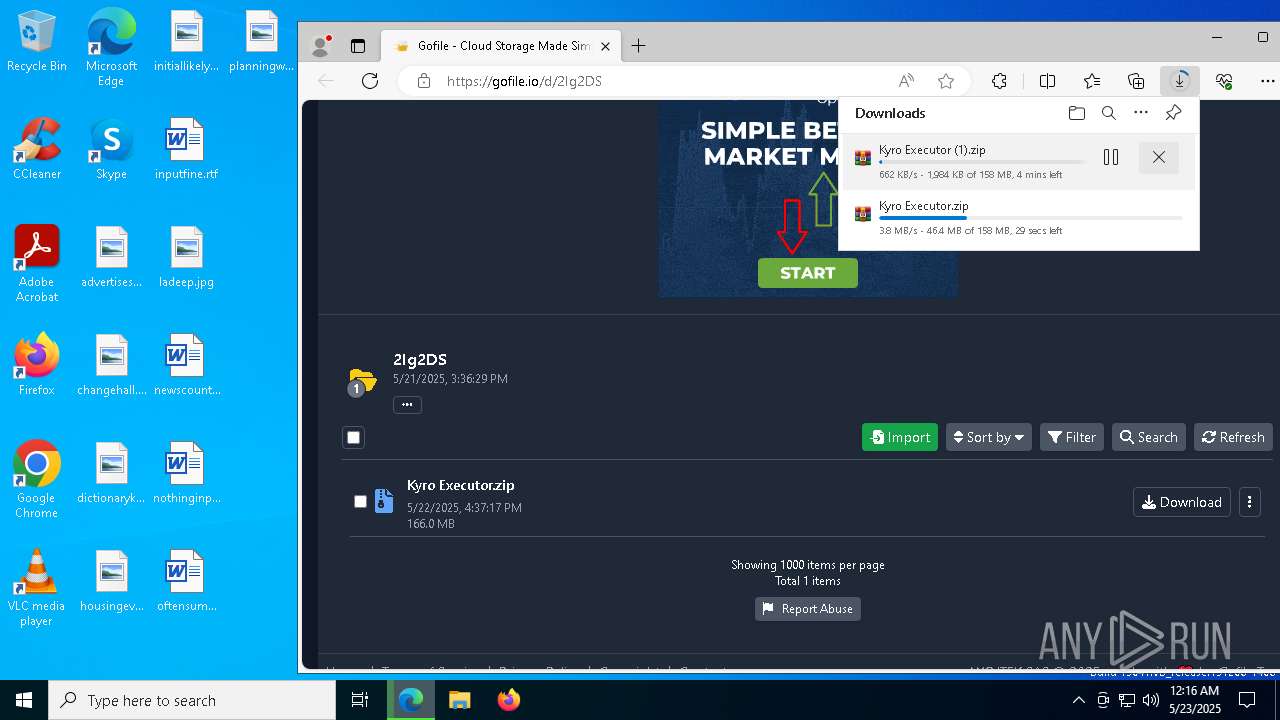Pin the Downloads panel
This screenshot has height=720, width=1280.
pyautogui.click(x=1174, y=113)
